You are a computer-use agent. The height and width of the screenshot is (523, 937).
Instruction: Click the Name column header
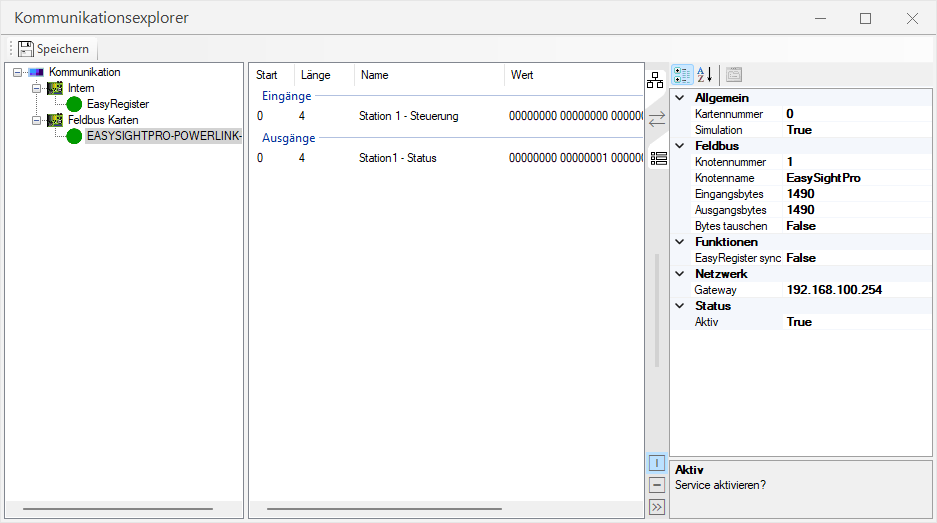375,75
